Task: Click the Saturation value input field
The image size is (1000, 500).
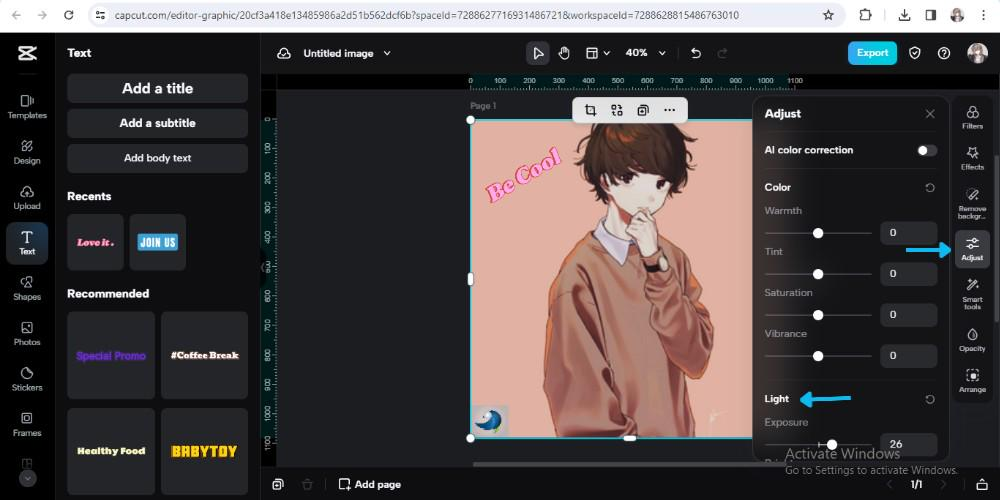Action: click(x=909, y=314)
